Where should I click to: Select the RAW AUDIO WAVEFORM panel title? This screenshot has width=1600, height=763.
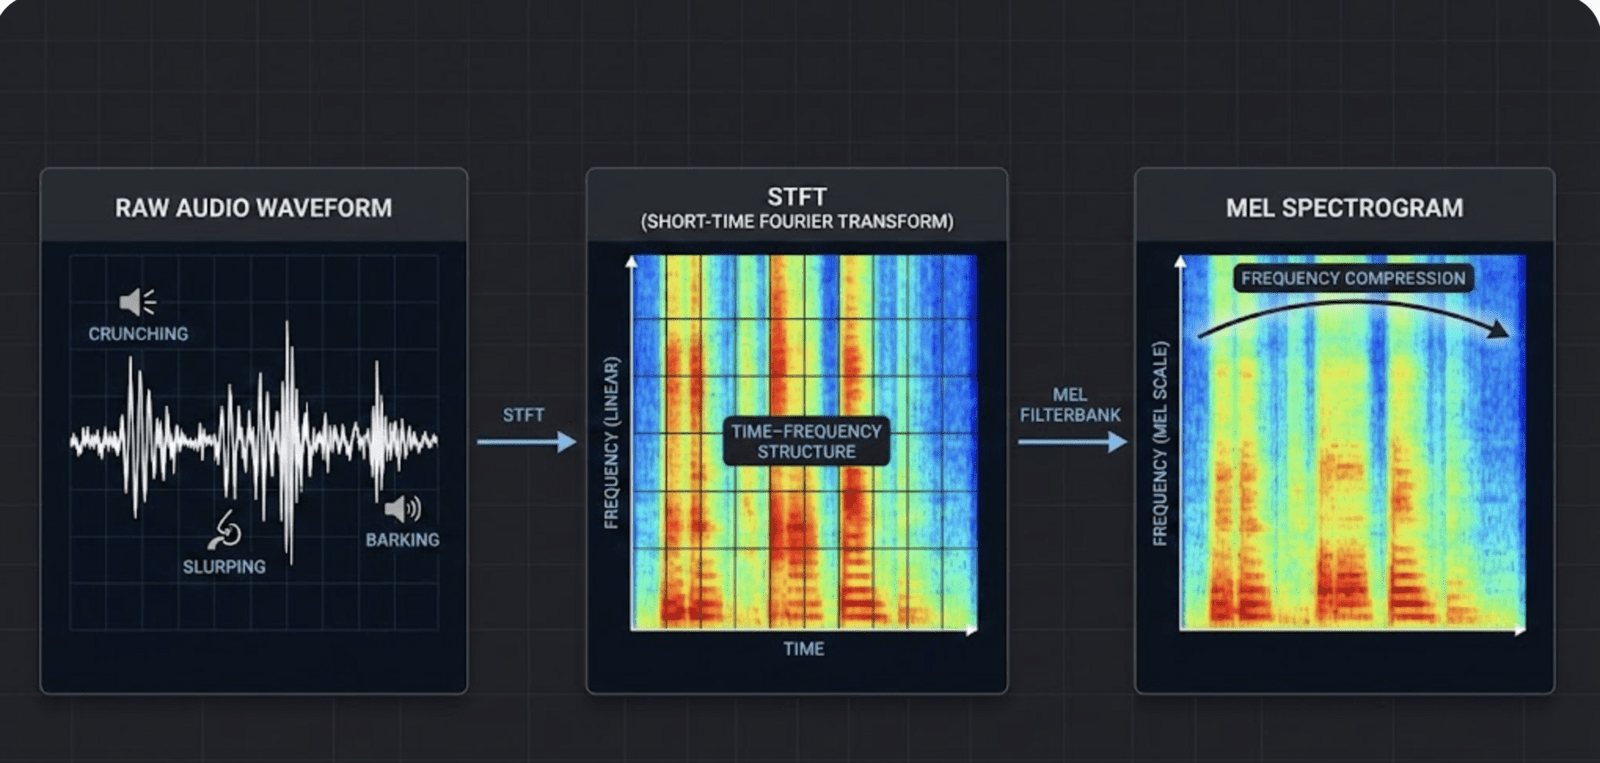coord(253,208)
